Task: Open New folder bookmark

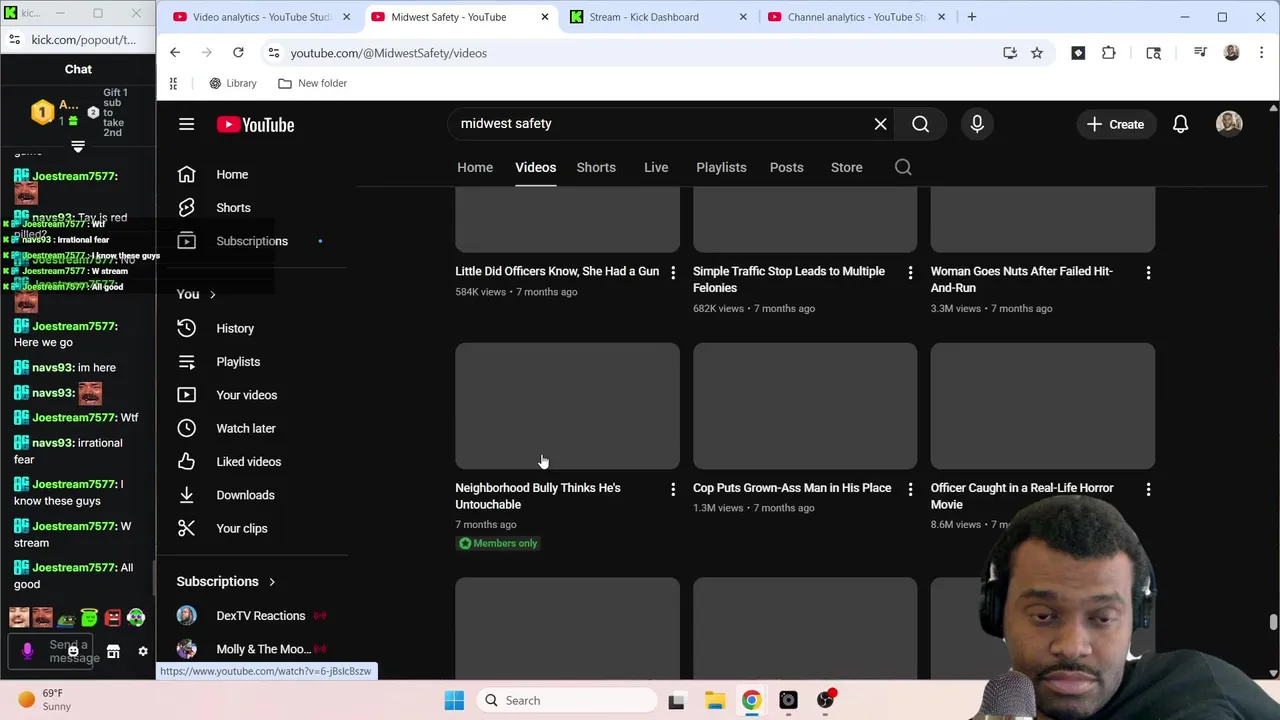Action: [312, 83]
